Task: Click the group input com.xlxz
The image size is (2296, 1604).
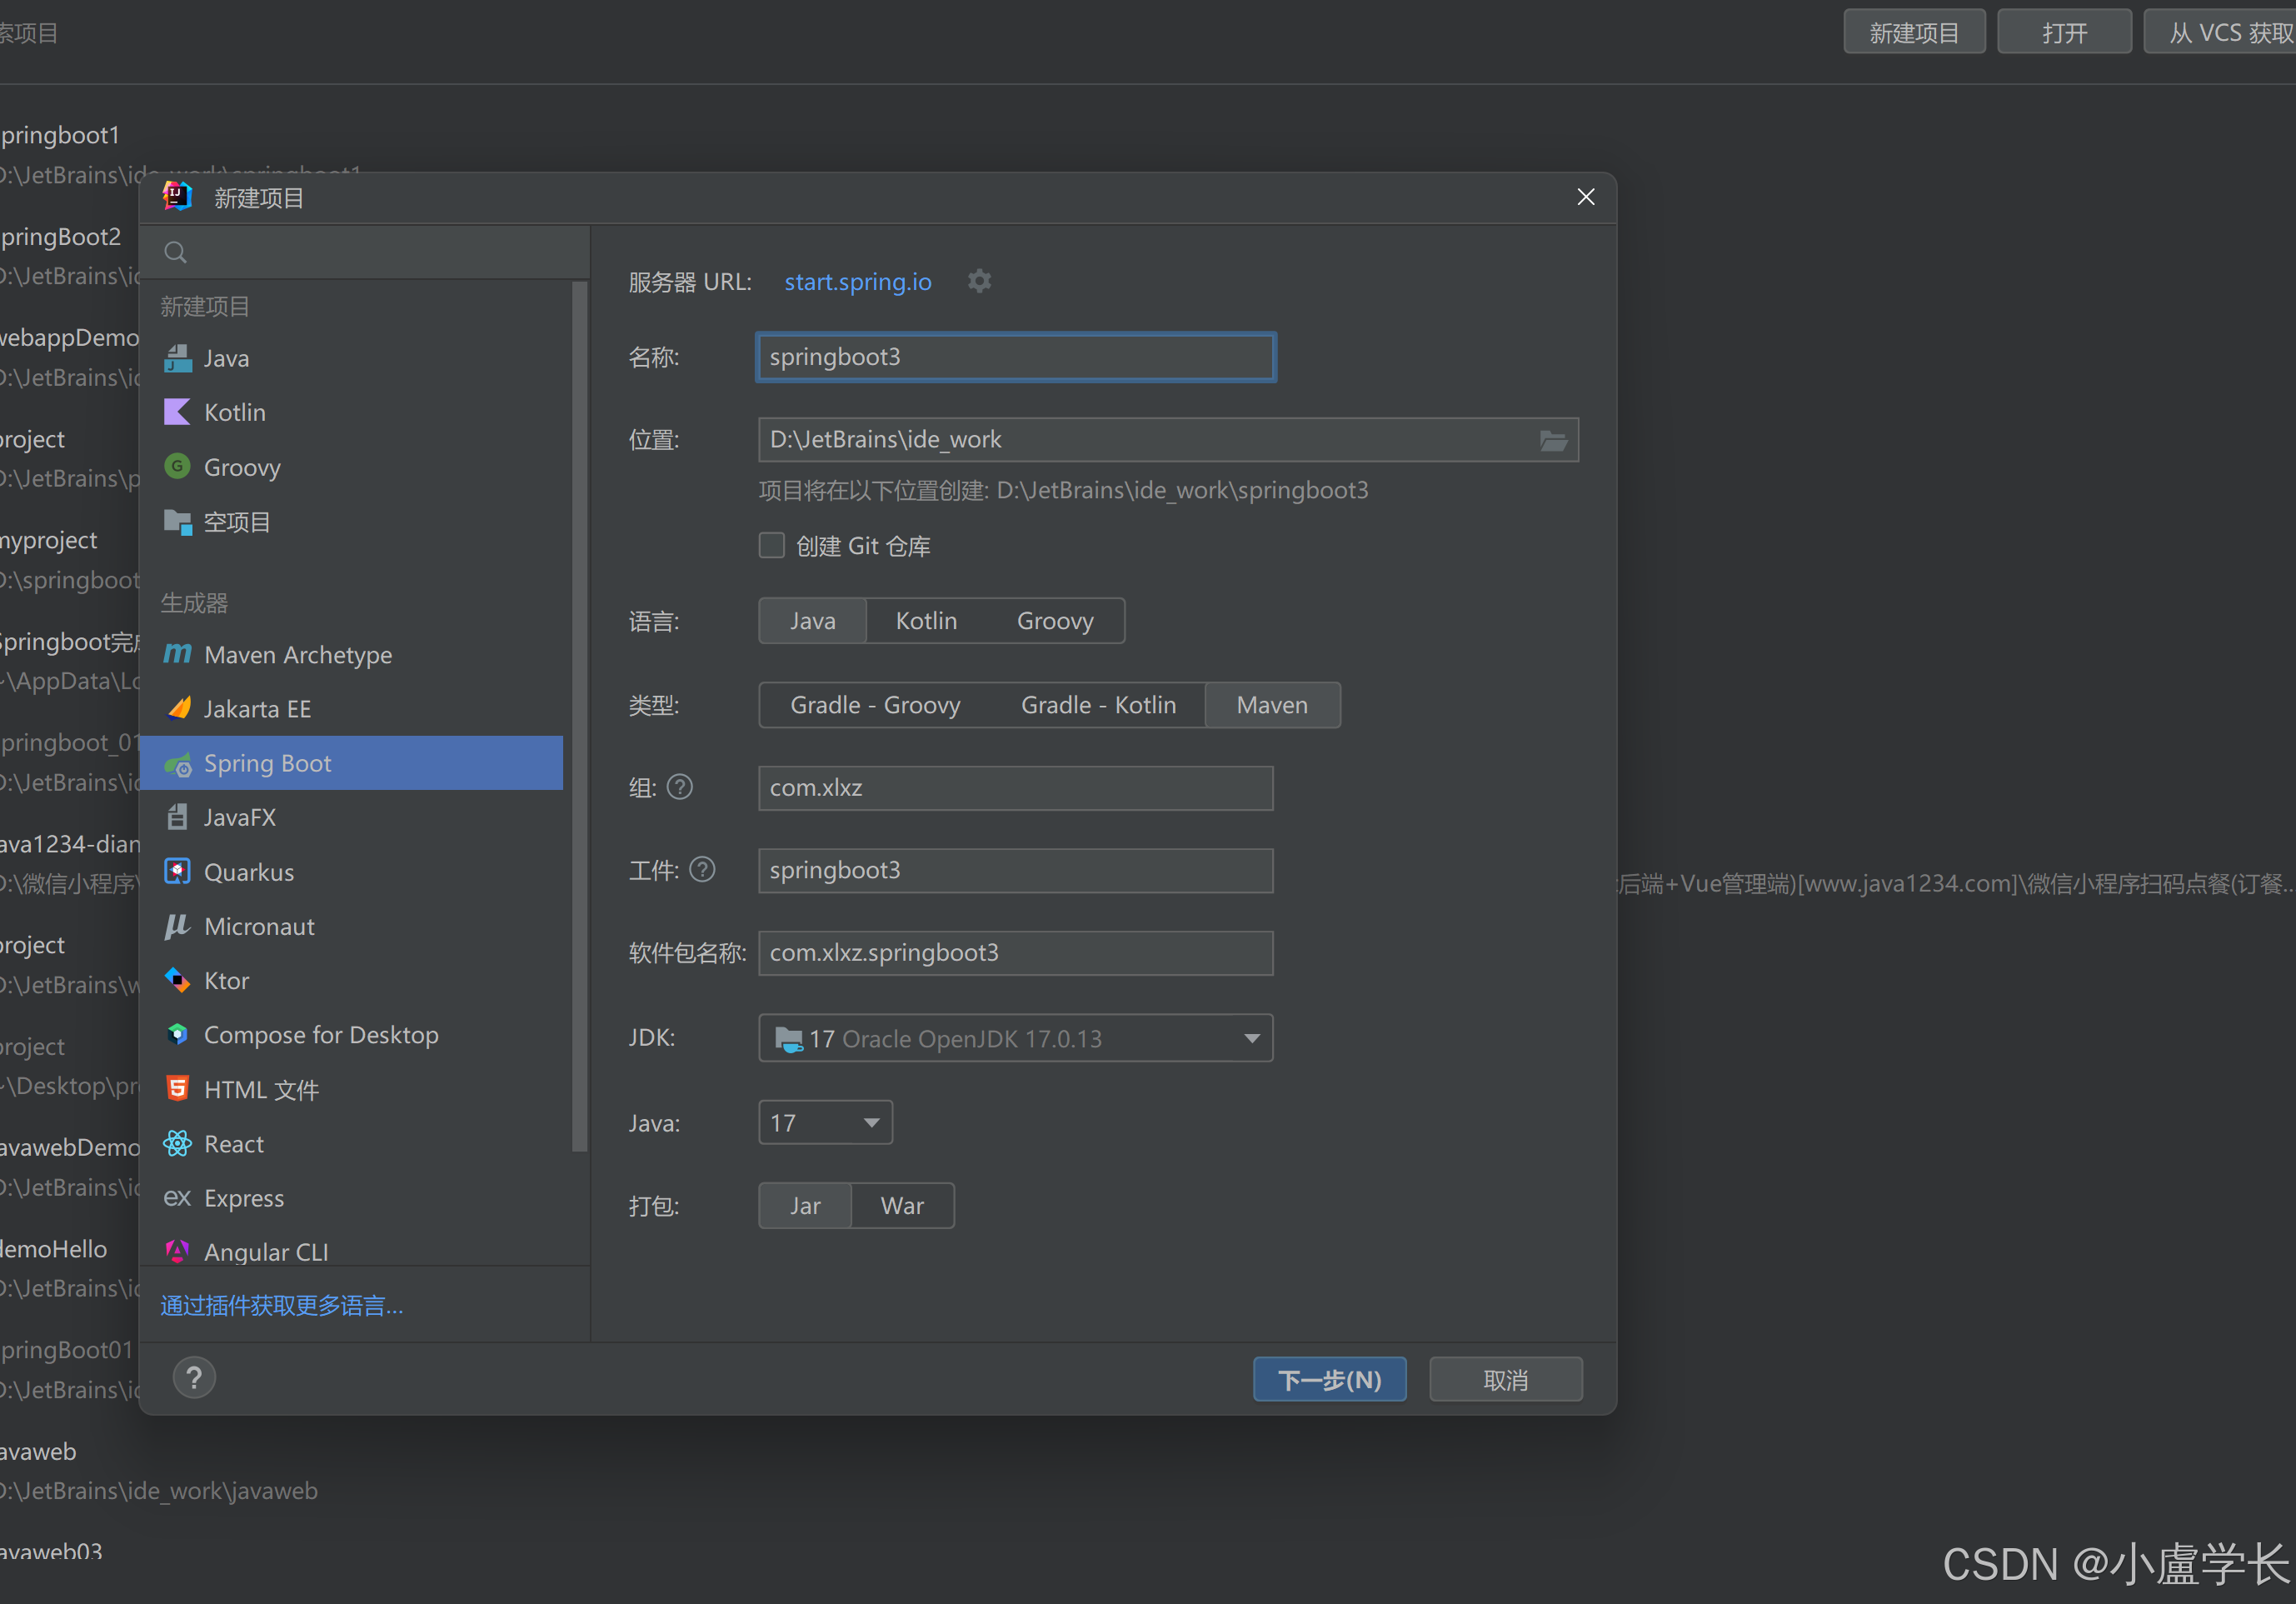Action: [1015, 788]
